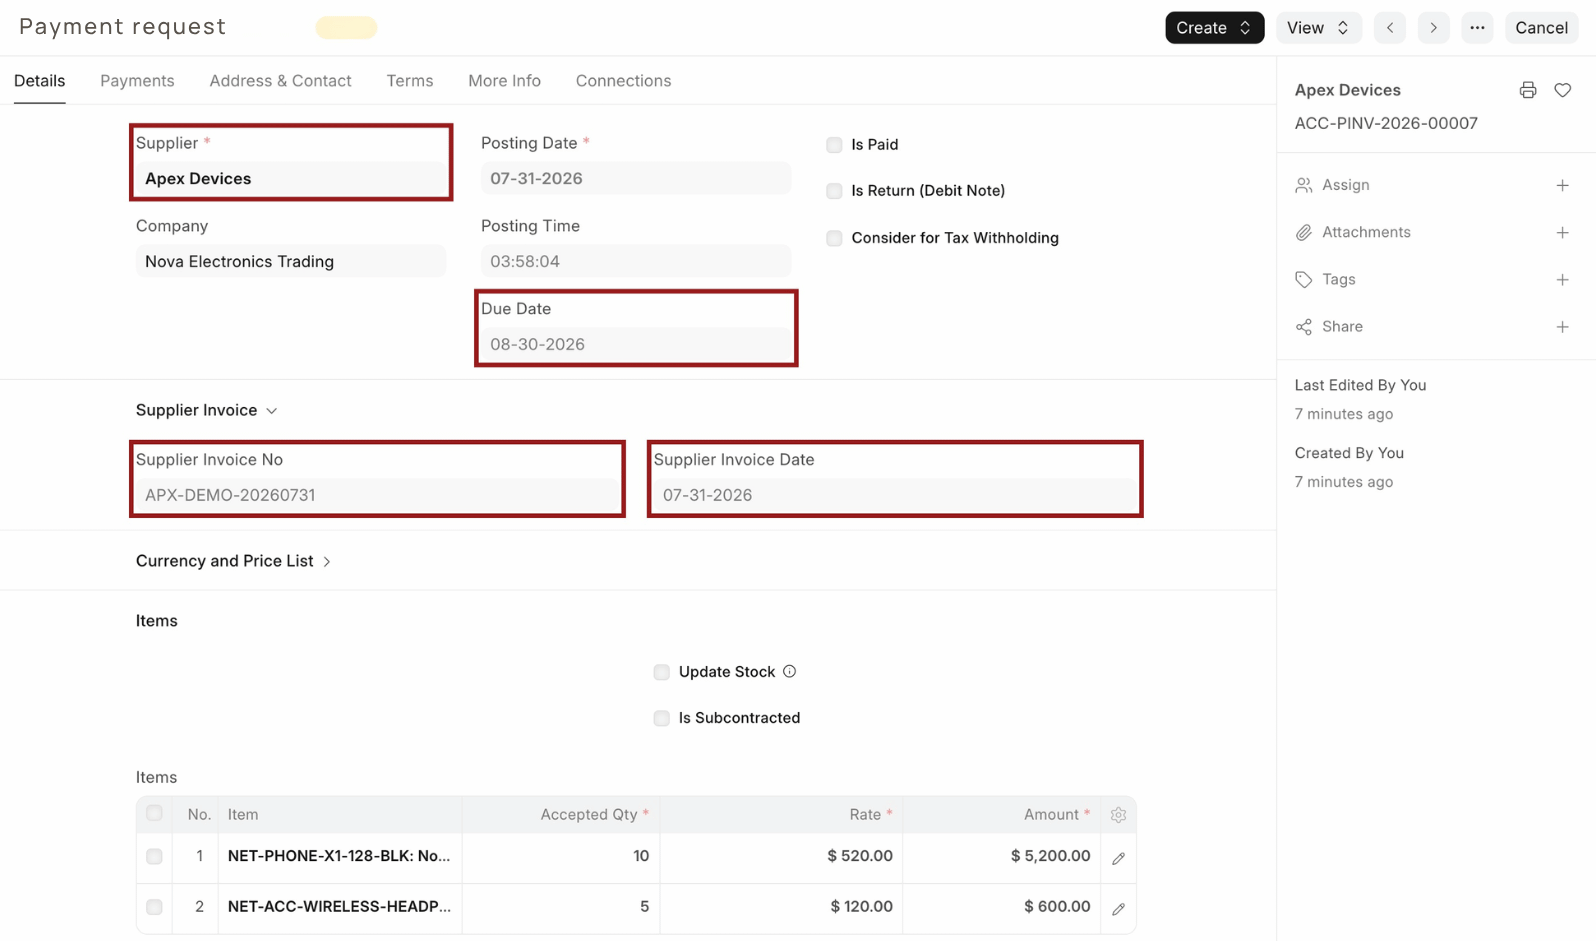This screenshot has height=941, width=1596.
Task: Click item NET-ACC-WIRELESS-HEADP cell
Action: pyautogui.click(x=340, y=907)
